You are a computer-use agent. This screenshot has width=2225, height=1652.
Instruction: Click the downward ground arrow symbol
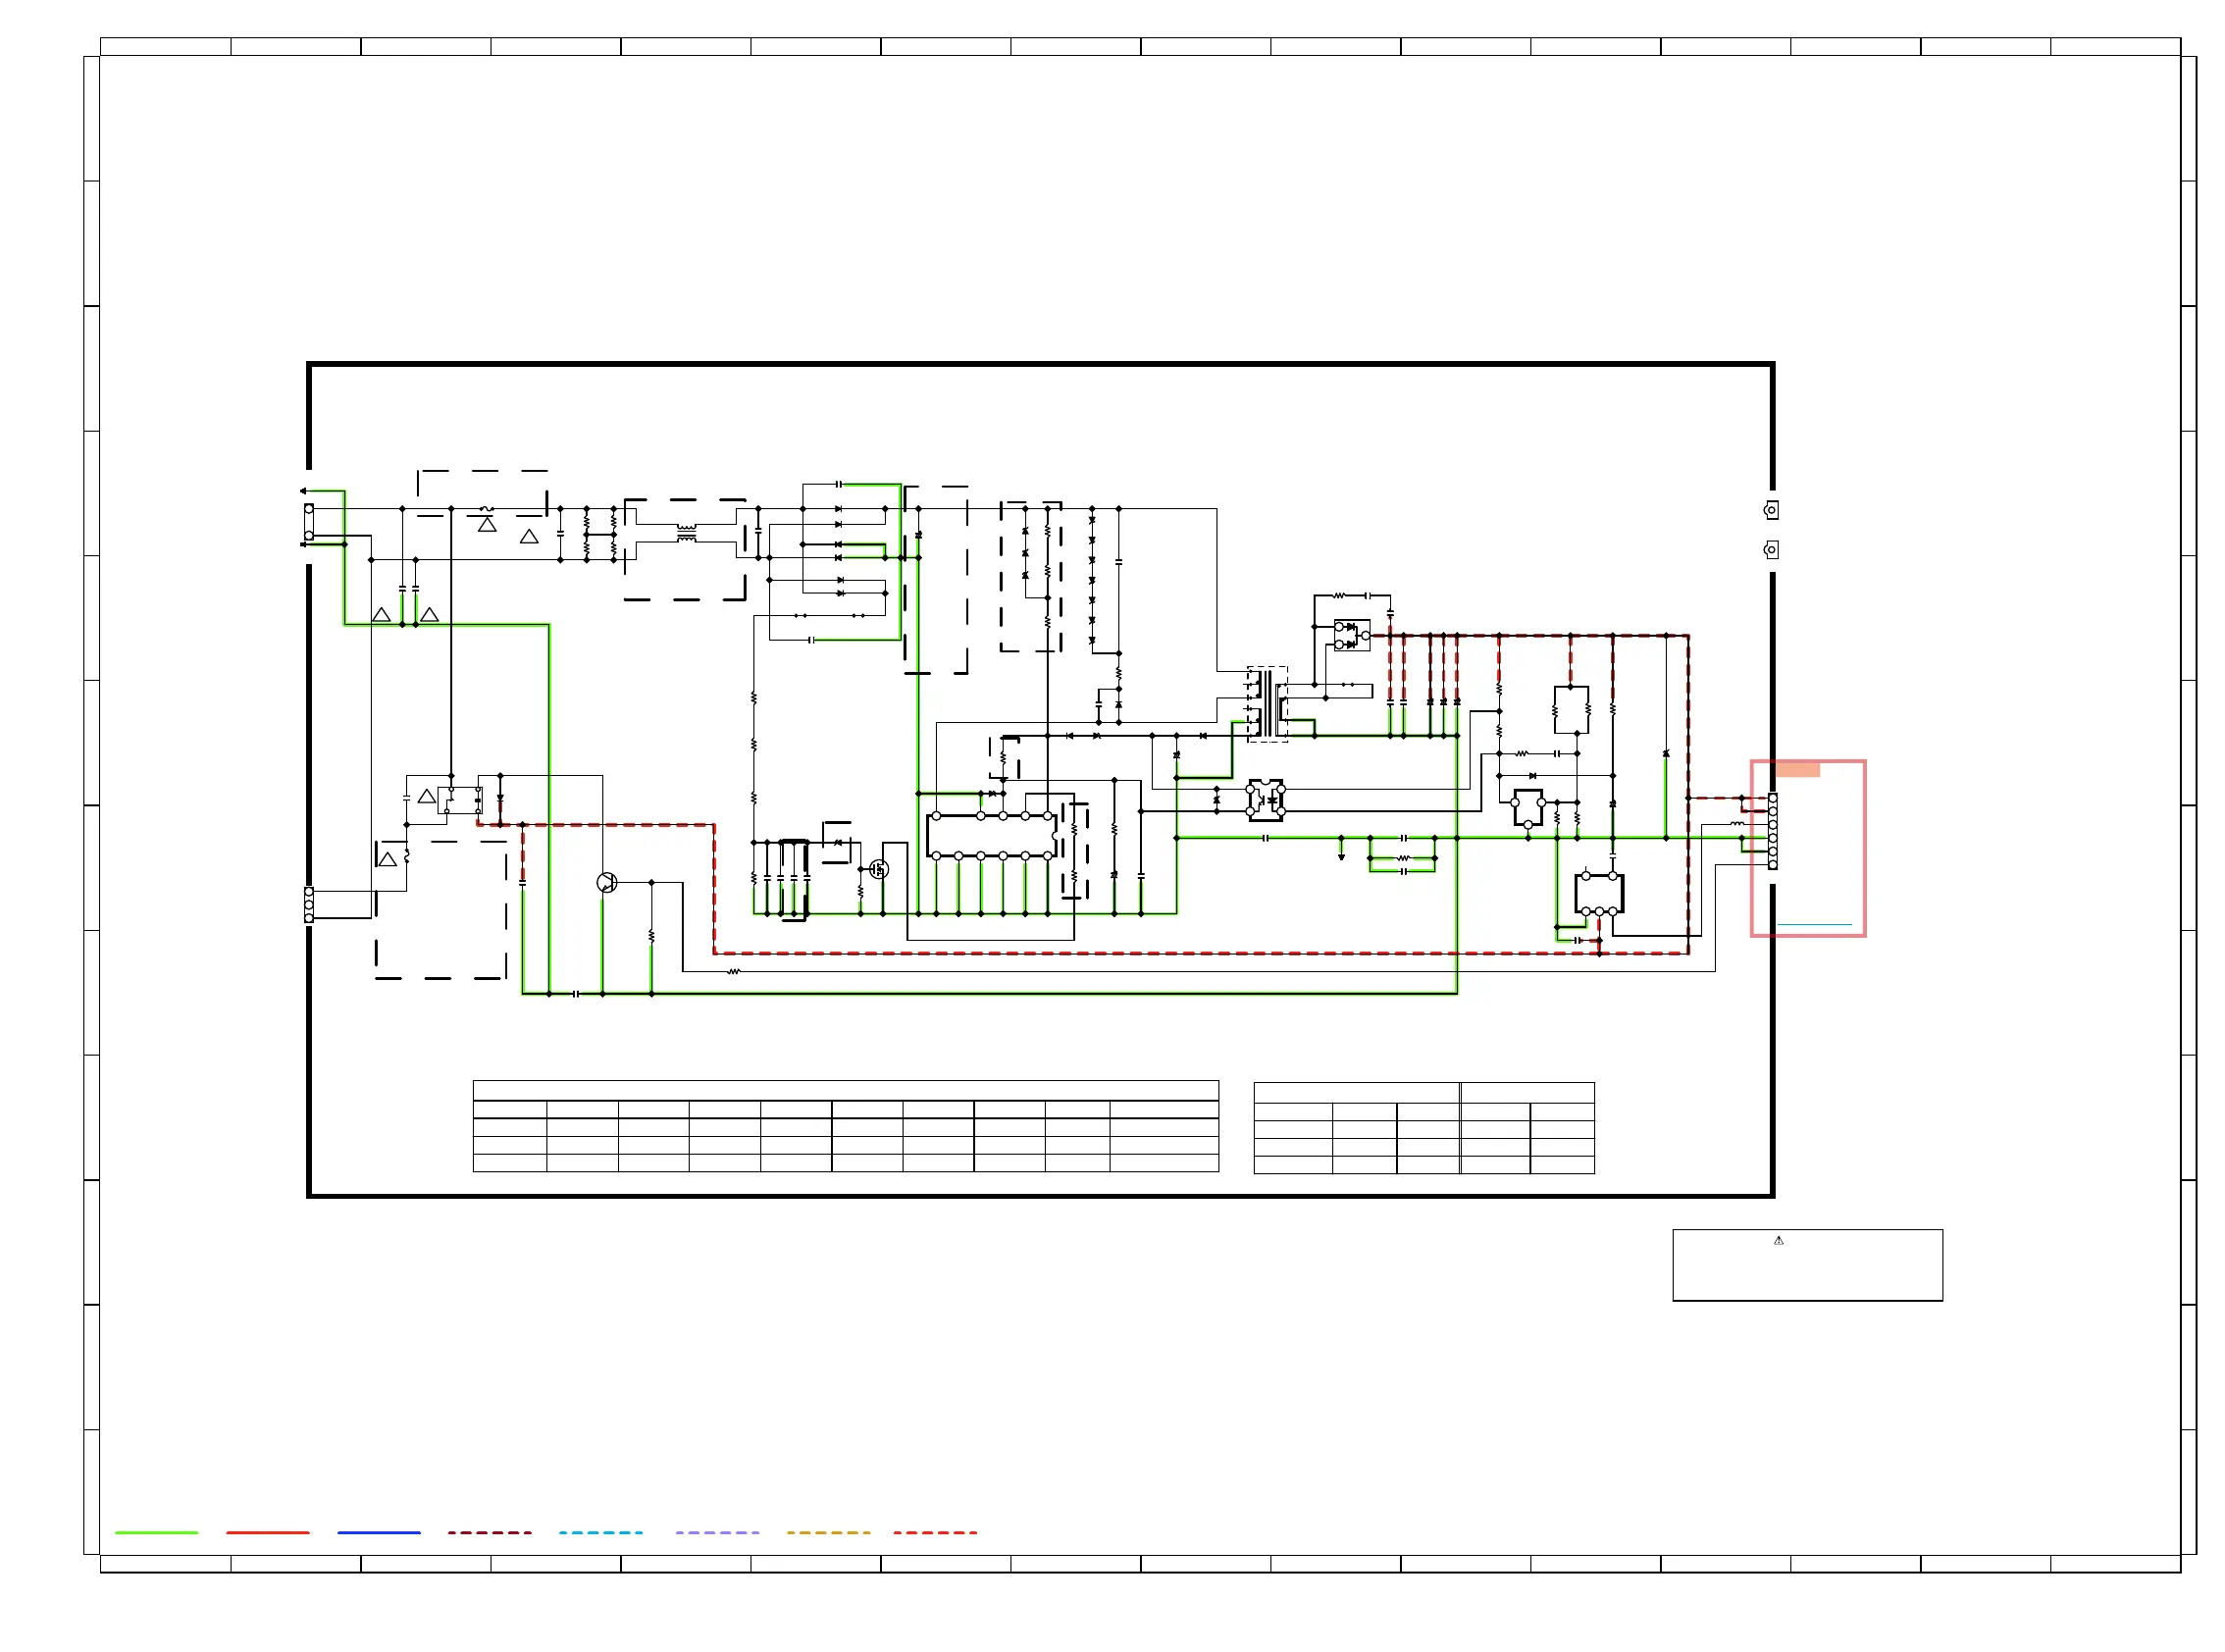pos(1341,855)
